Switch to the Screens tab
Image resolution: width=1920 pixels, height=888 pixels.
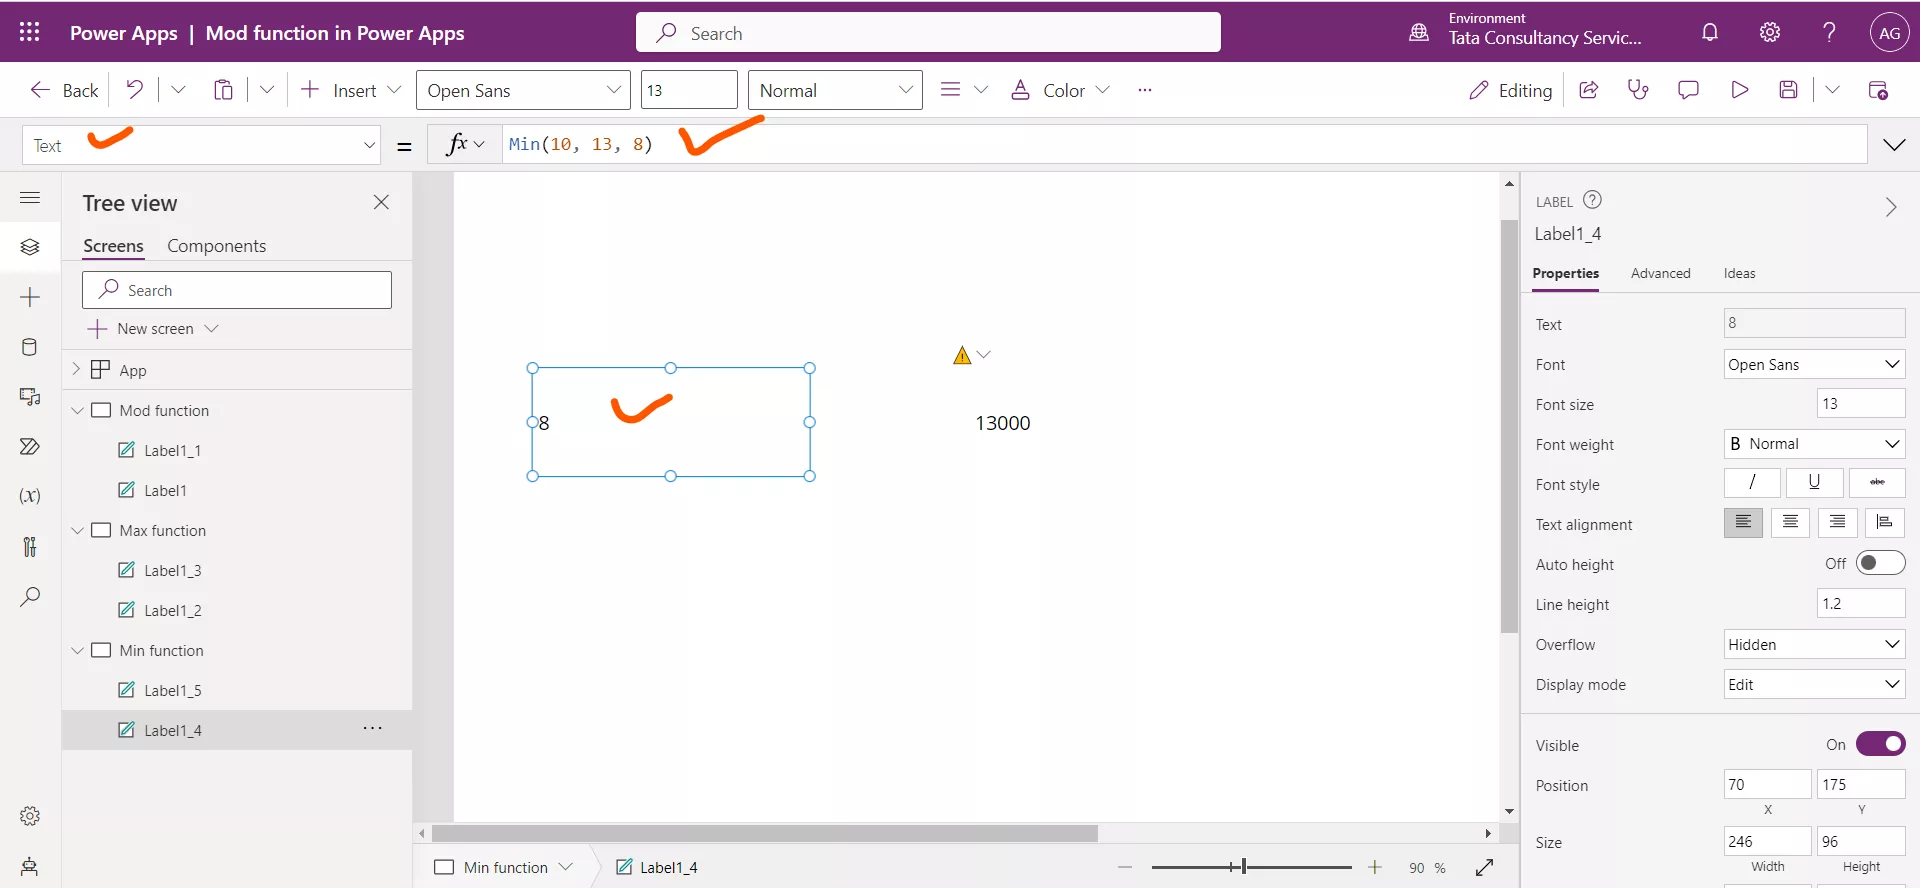coord(113,246)
